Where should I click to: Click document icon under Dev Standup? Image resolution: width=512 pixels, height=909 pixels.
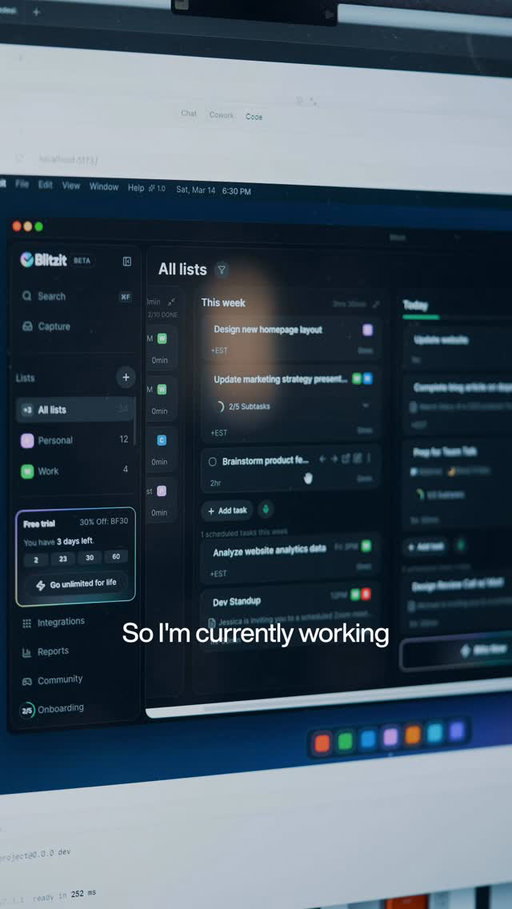[213, 622]
